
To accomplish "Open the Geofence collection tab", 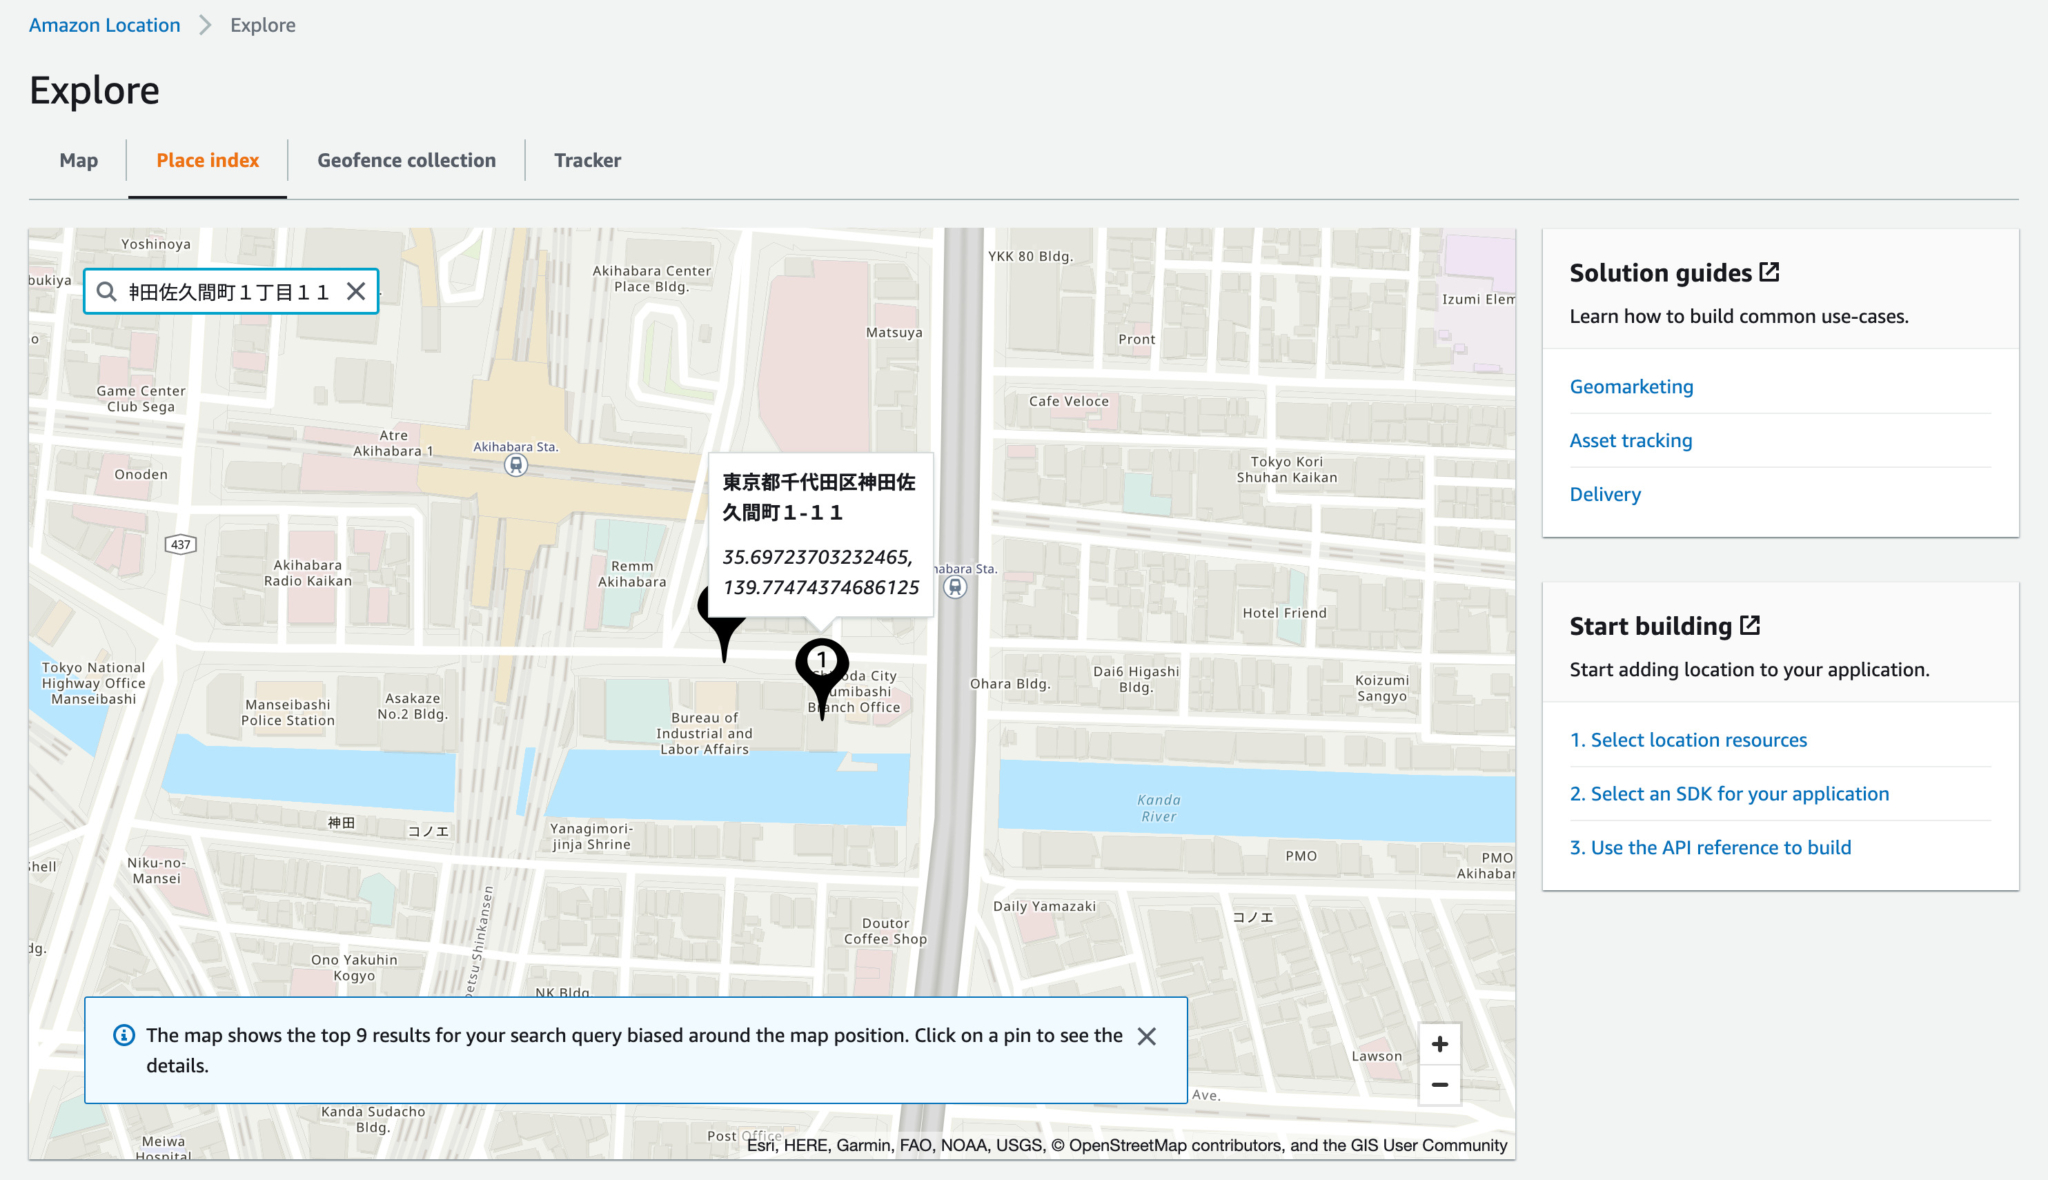I will (406, 160).
